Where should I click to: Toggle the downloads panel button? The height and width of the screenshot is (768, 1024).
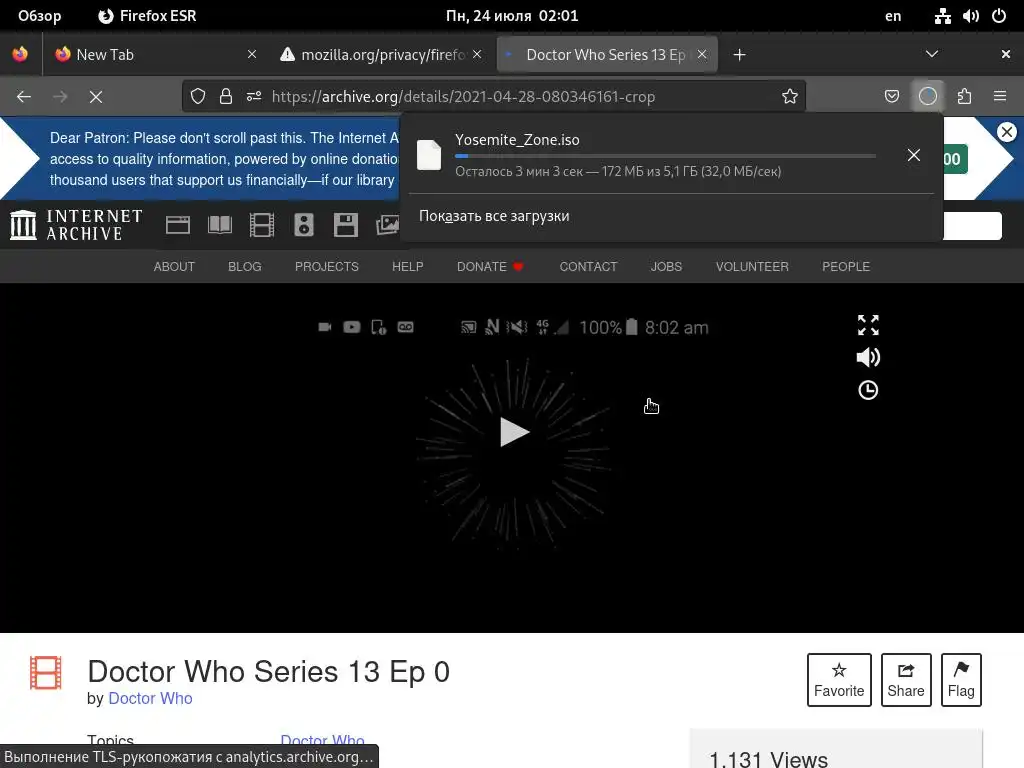click(928, 97)
